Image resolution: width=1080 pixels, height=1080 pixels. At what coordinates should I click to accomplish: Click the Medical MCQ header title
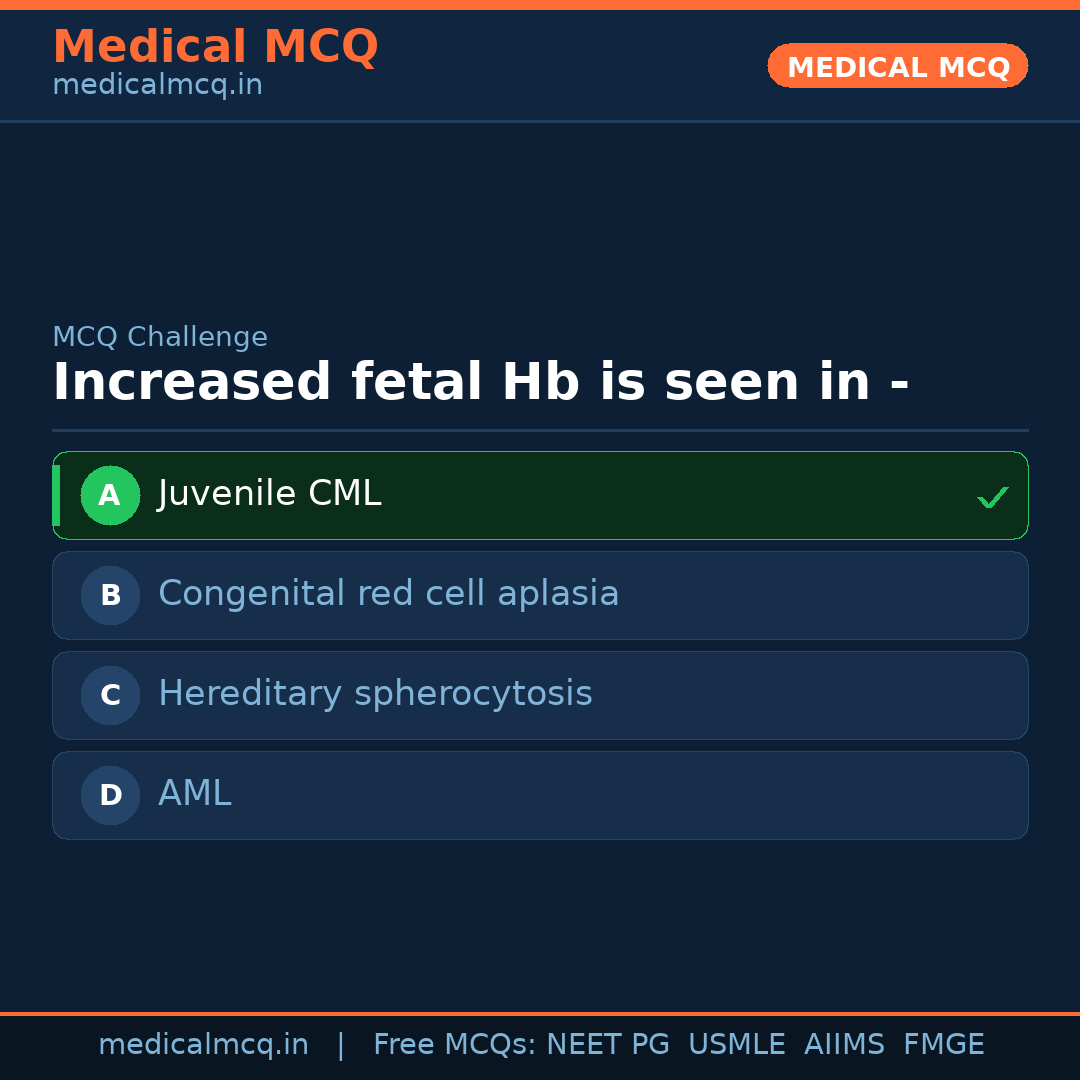click(215, 46)
